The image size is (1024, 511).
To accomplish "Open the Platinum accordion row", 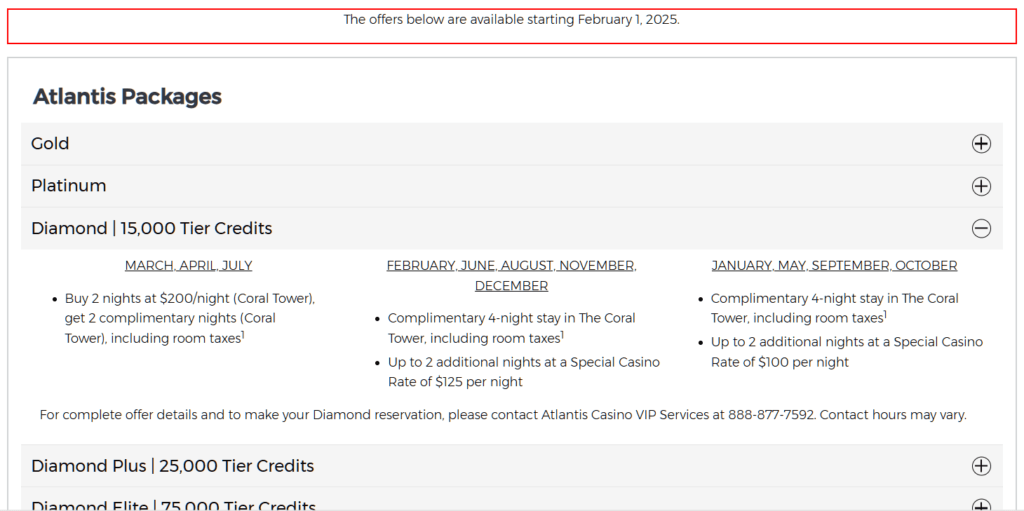I will point(512,186).
